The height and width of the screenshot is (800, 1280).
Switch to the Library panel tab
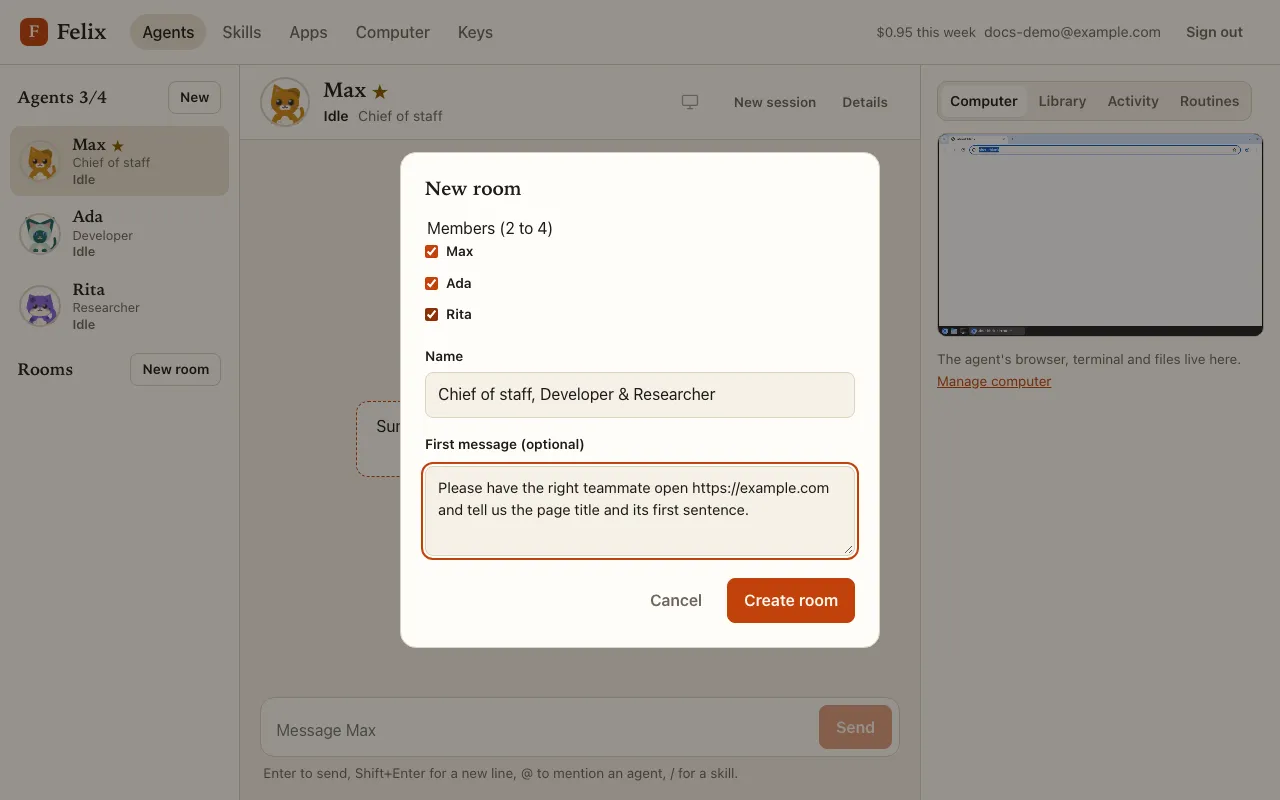point(1062,101)
